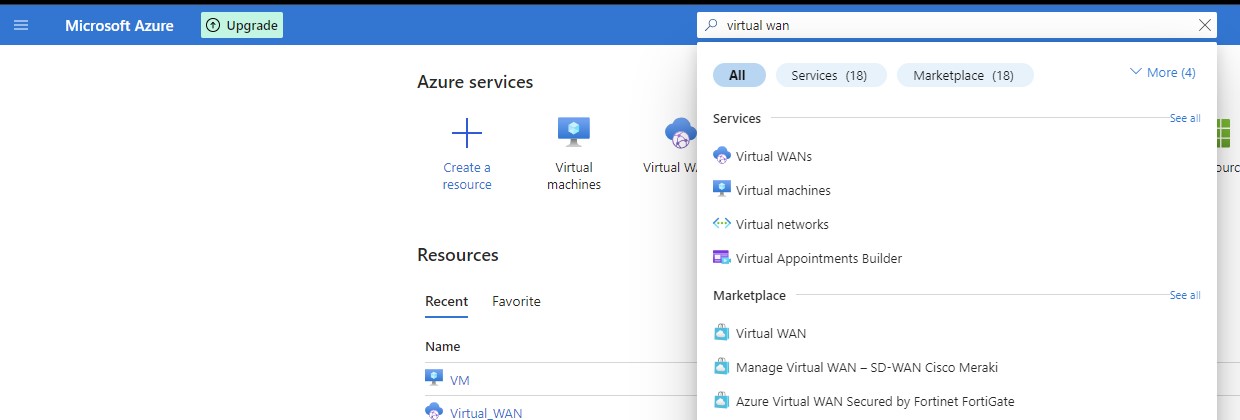Filter results by Marketplace (18)

pos(964,75)
